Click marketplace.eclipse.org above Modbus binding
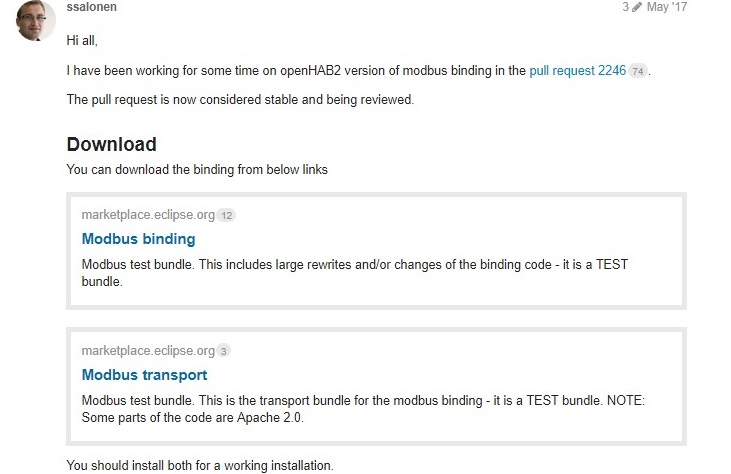The image size is (731, 474). [x=148, y=215]
